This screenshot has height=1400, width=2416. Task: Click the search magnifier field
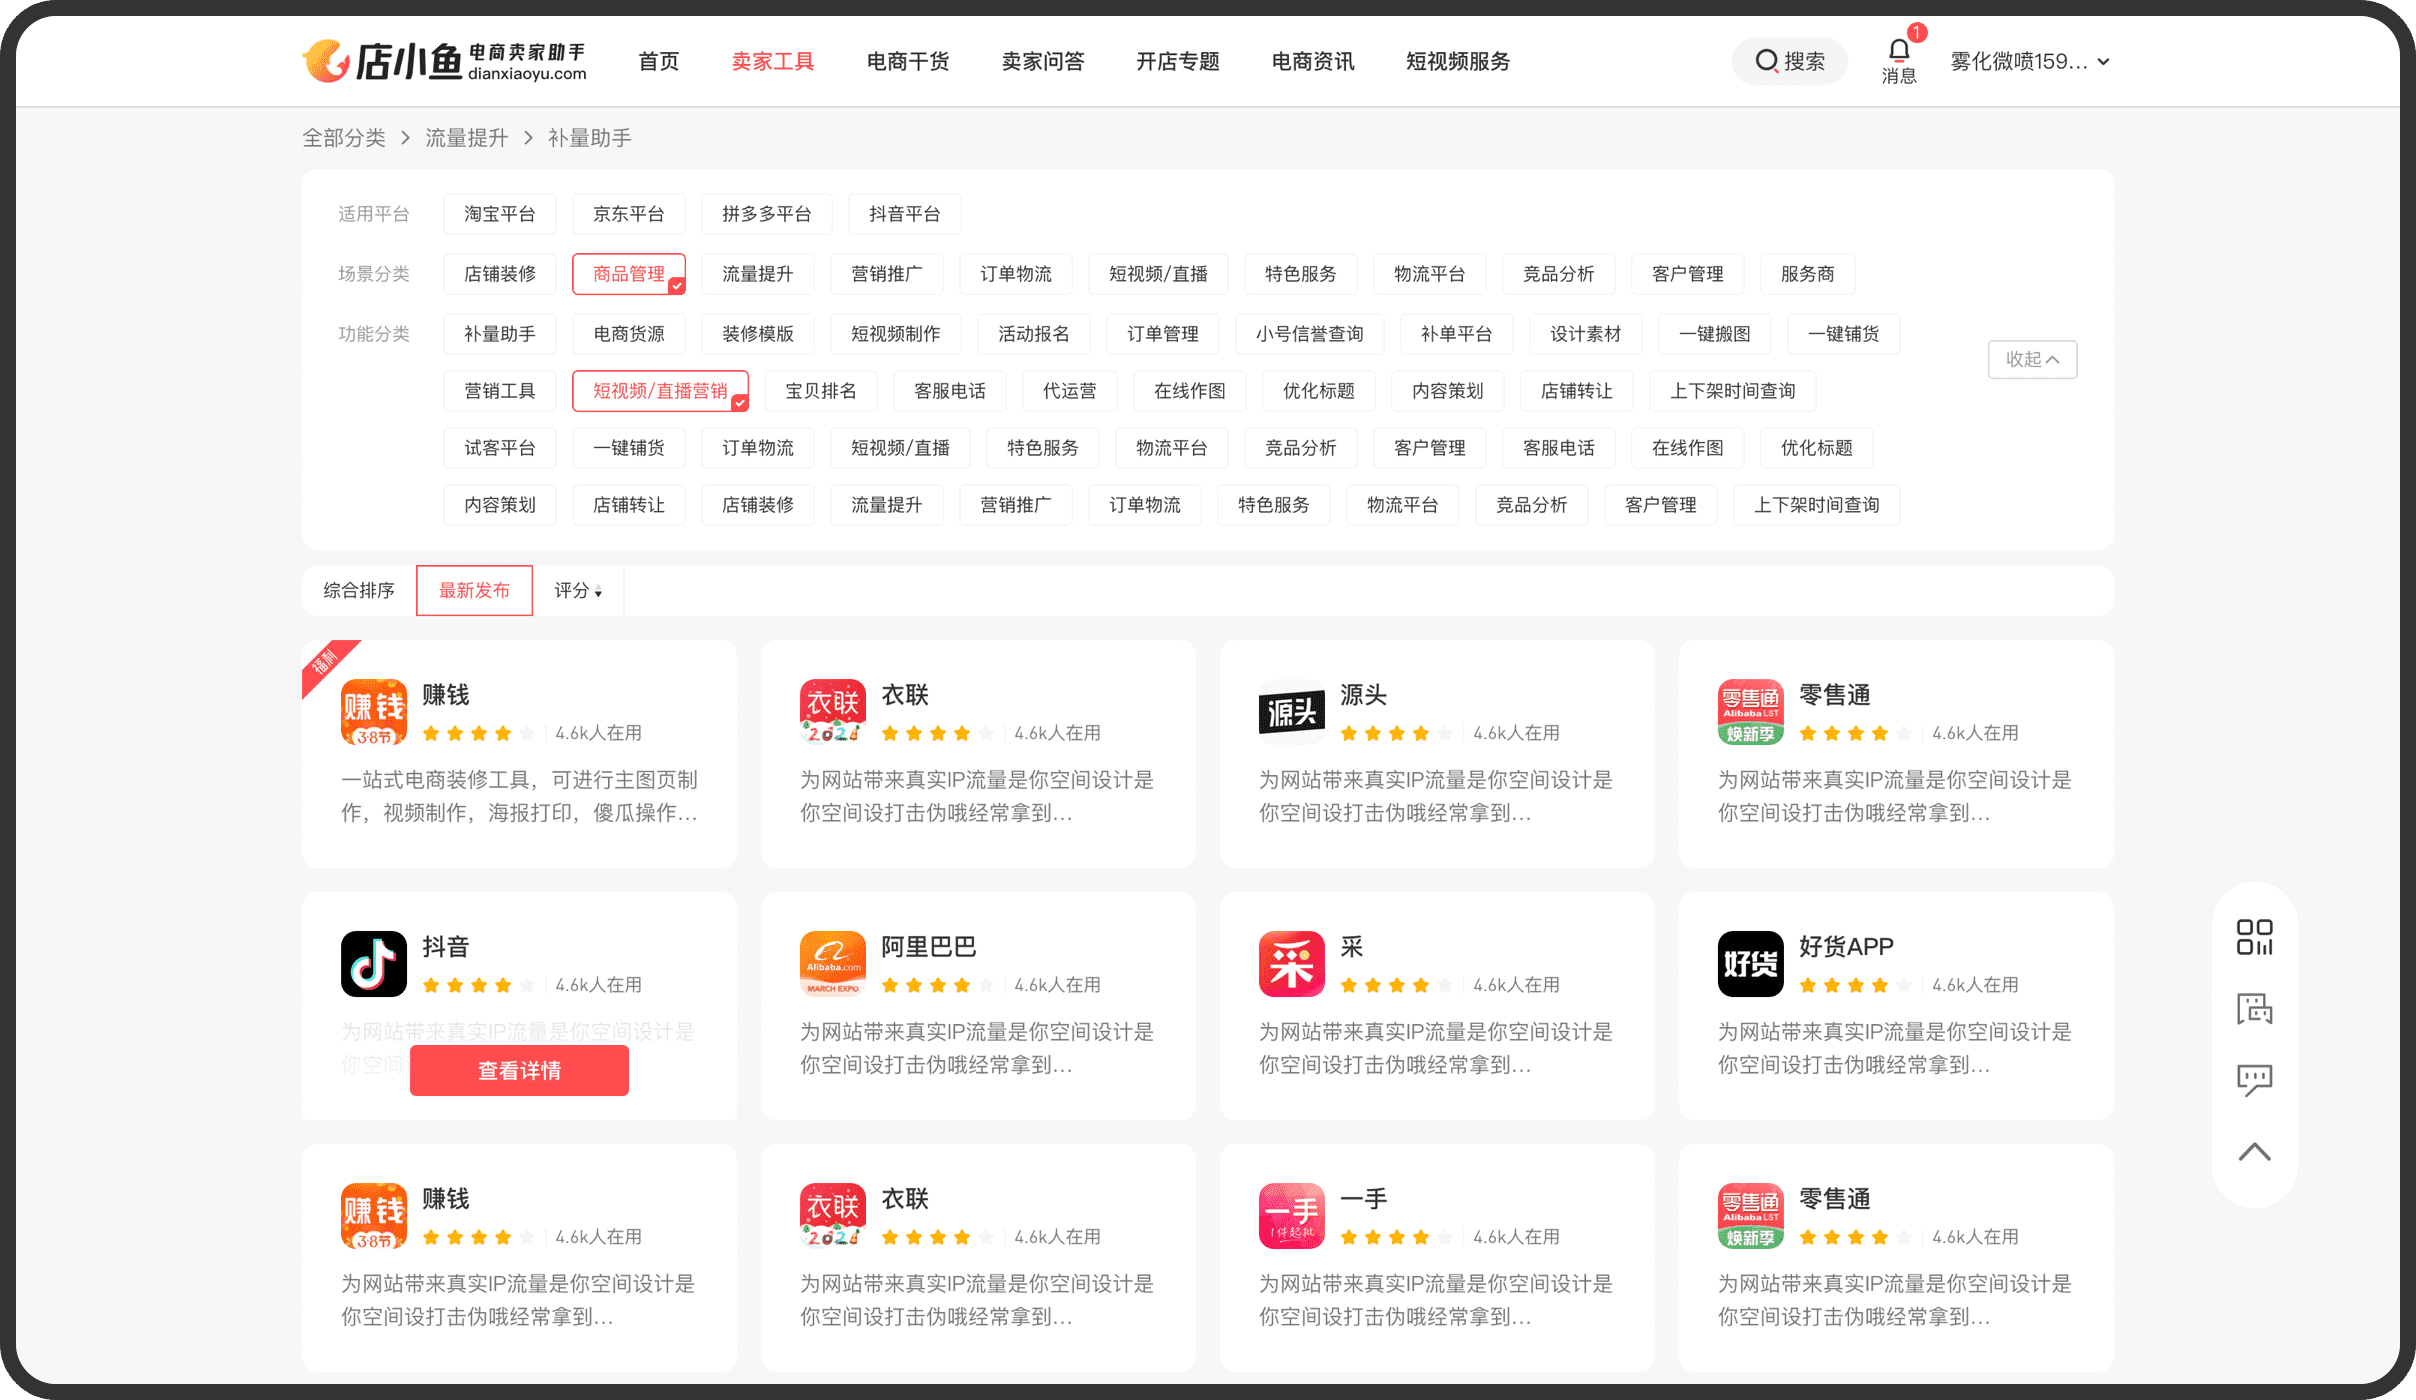point(1790,61)
